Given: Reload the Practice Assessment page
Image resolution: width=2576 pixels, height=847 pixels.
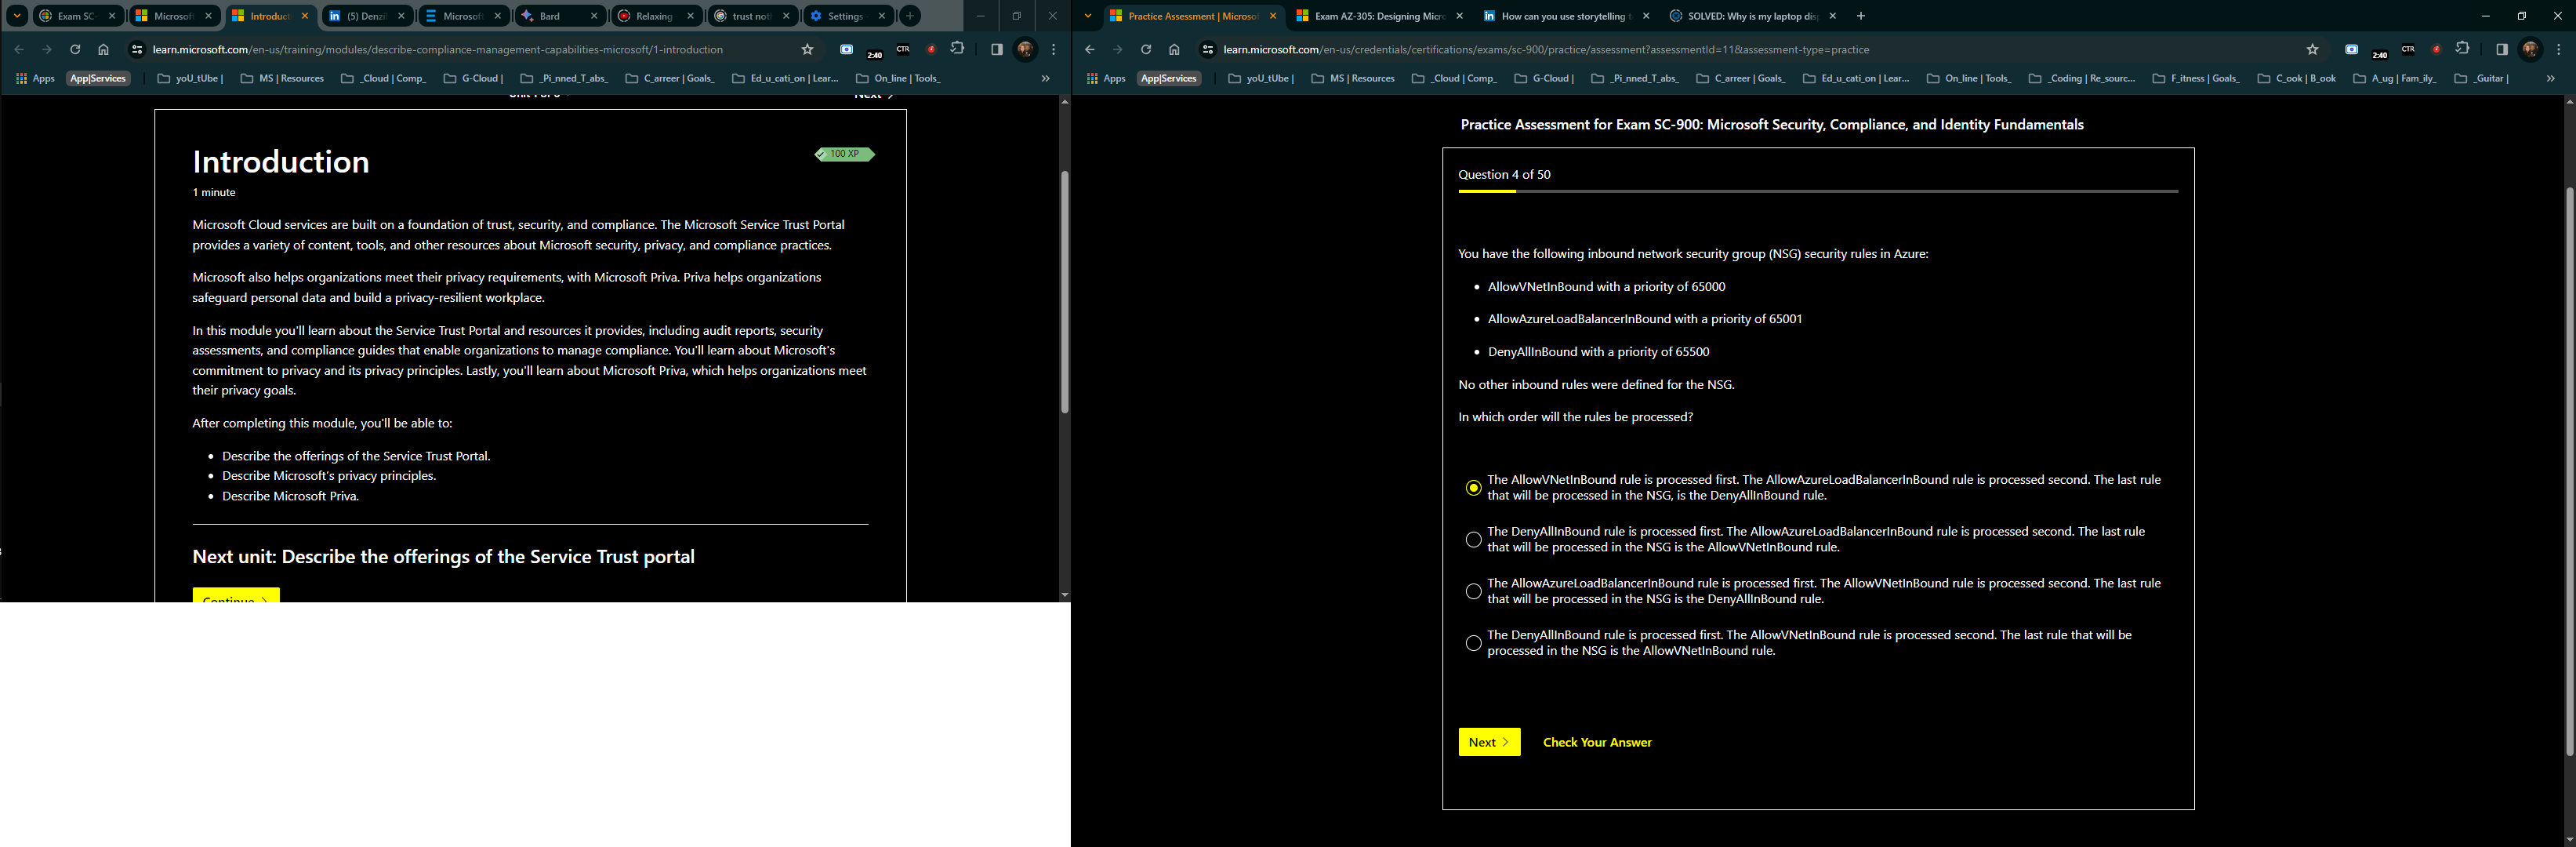Looking at the screenshot, I should click(1146, 49).
